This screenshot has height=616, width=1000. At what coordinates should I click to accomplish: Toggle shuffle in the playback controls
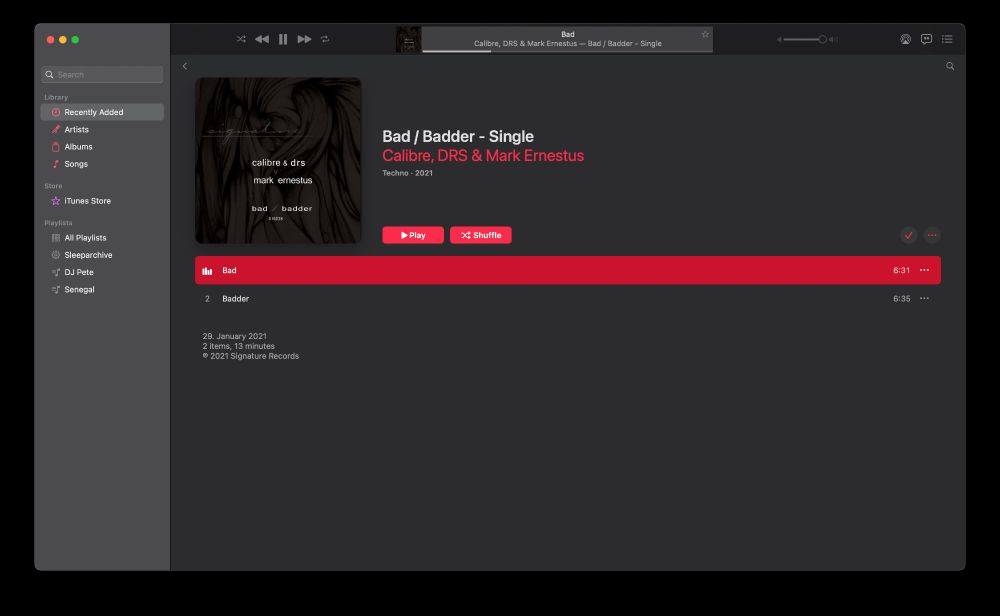241,39
